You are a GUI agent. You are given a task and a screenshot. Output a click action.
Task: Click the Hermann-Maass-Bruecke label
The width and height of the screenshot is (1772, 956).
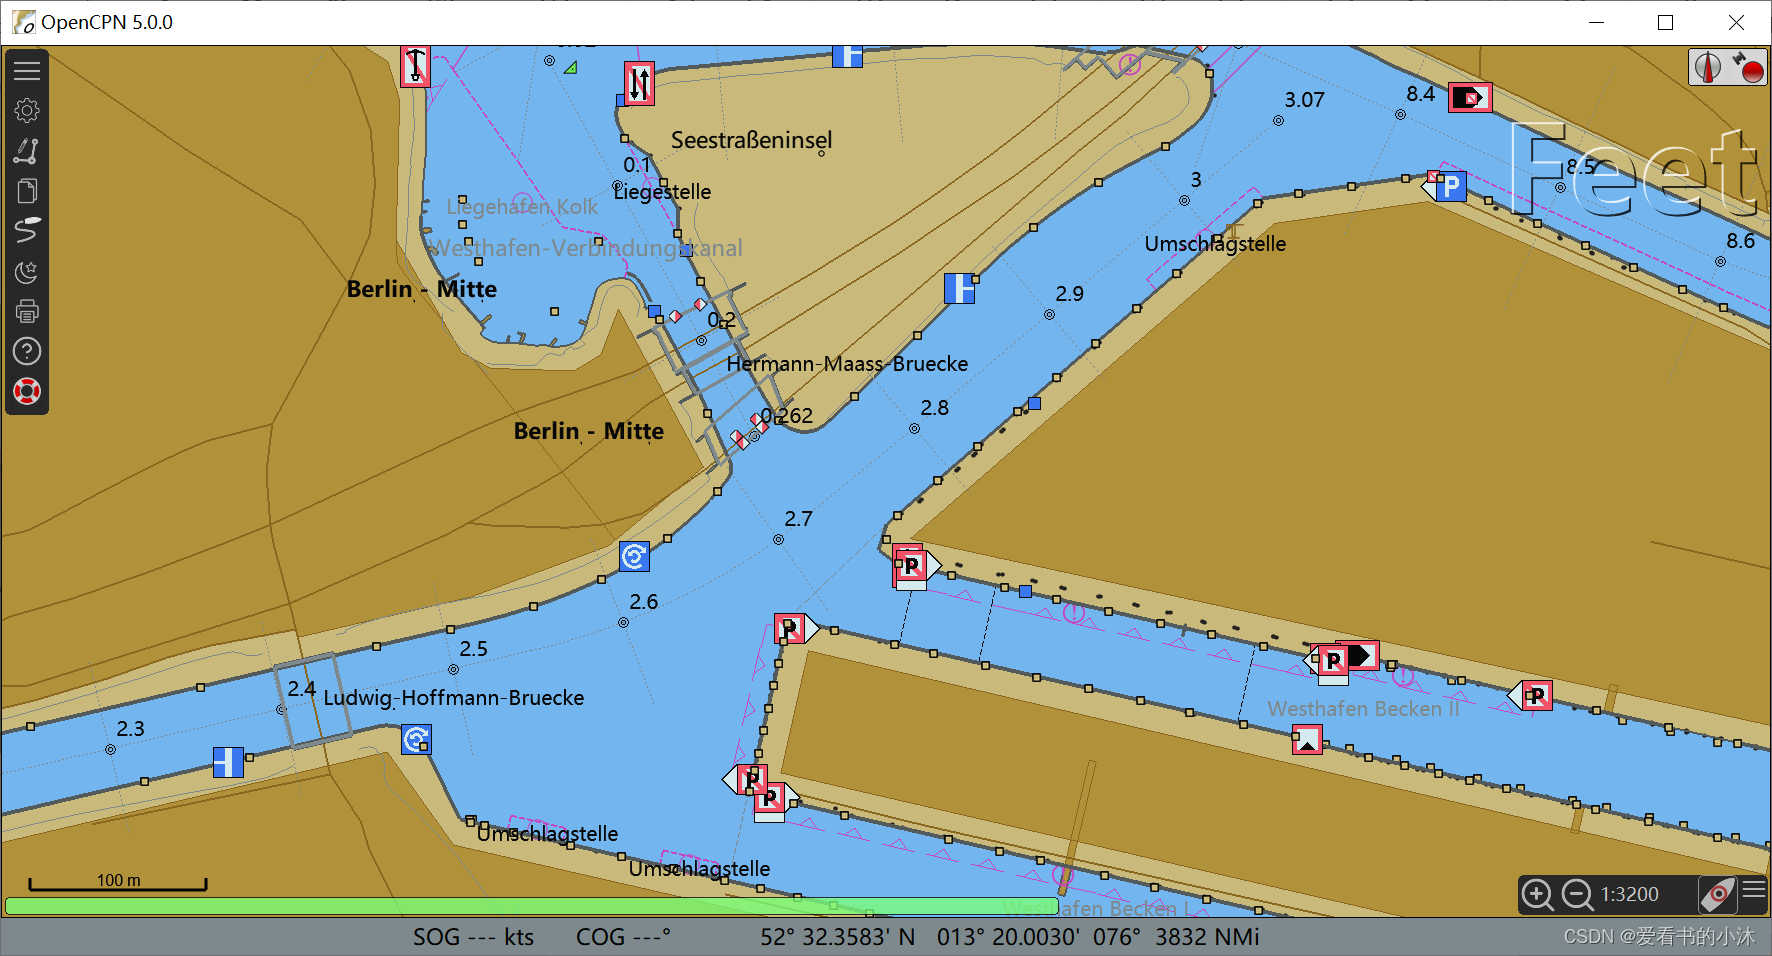[847, 364]
